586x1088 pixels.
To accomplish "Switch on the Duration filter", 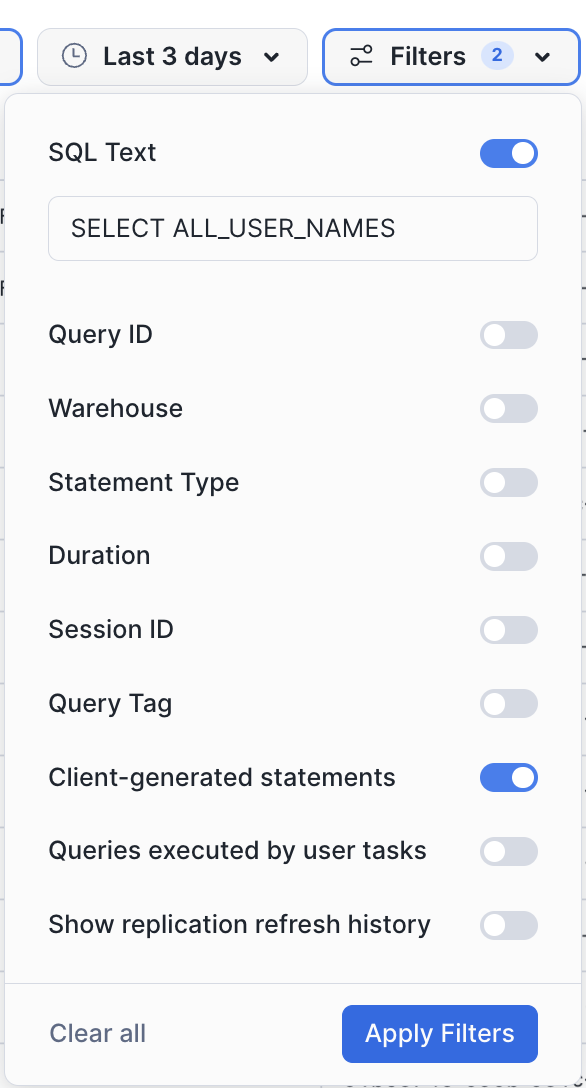I will 508,556.
